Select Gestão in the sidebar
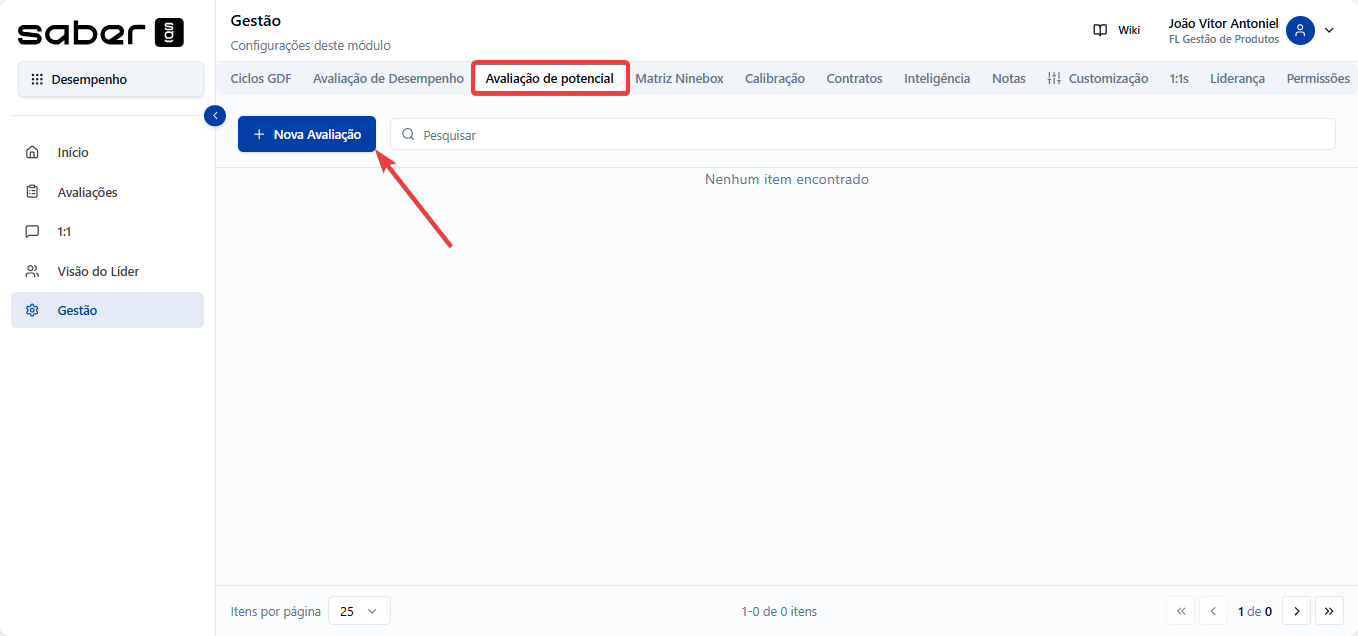The height and width of the screenshot is (636, 1358). point(77,310)
